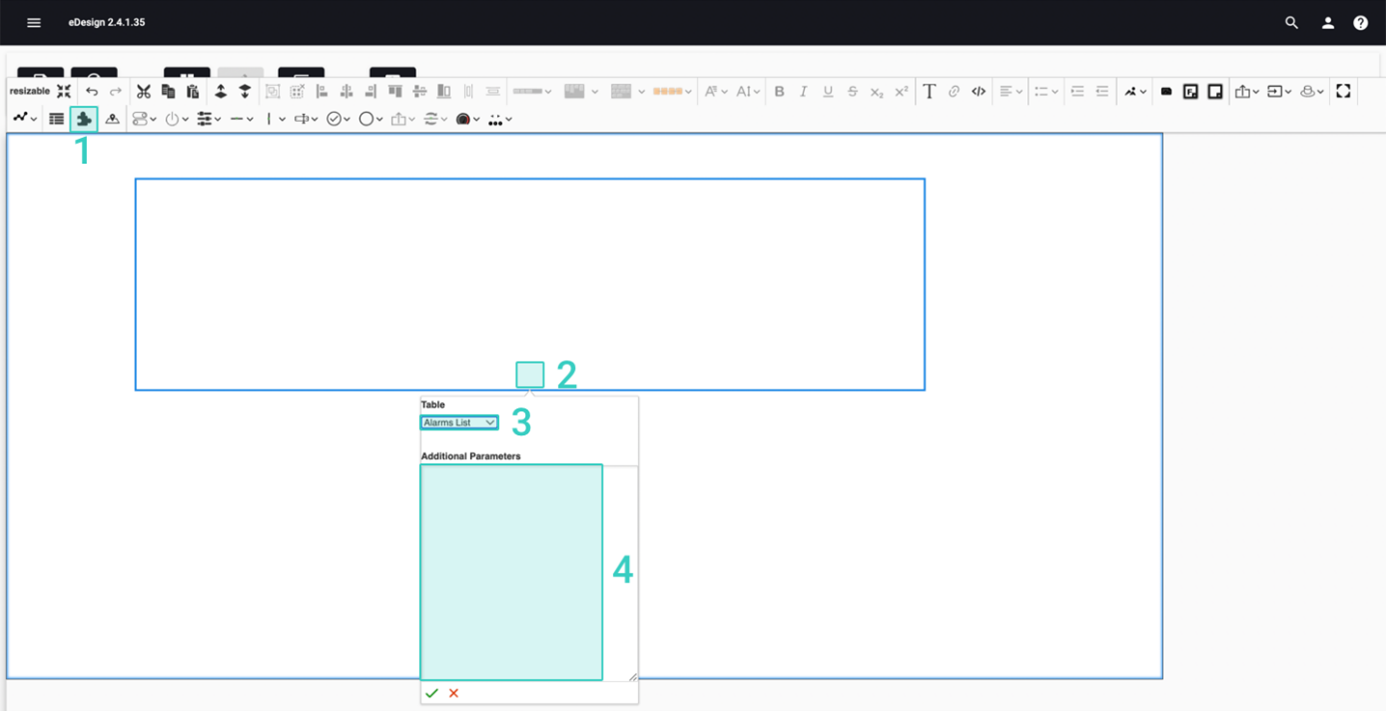The image size is (1386, 711).
Task: Click the undo arrow icon
Action: [x=92, y=91]
